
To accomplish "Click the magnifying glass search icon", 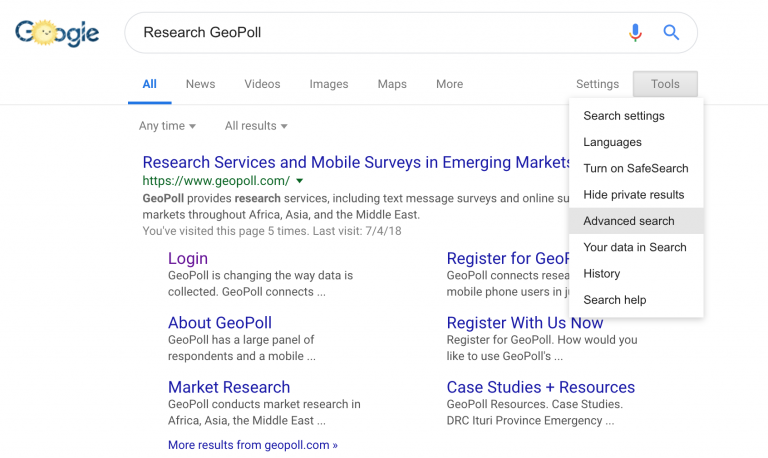I will pos(671,33).
